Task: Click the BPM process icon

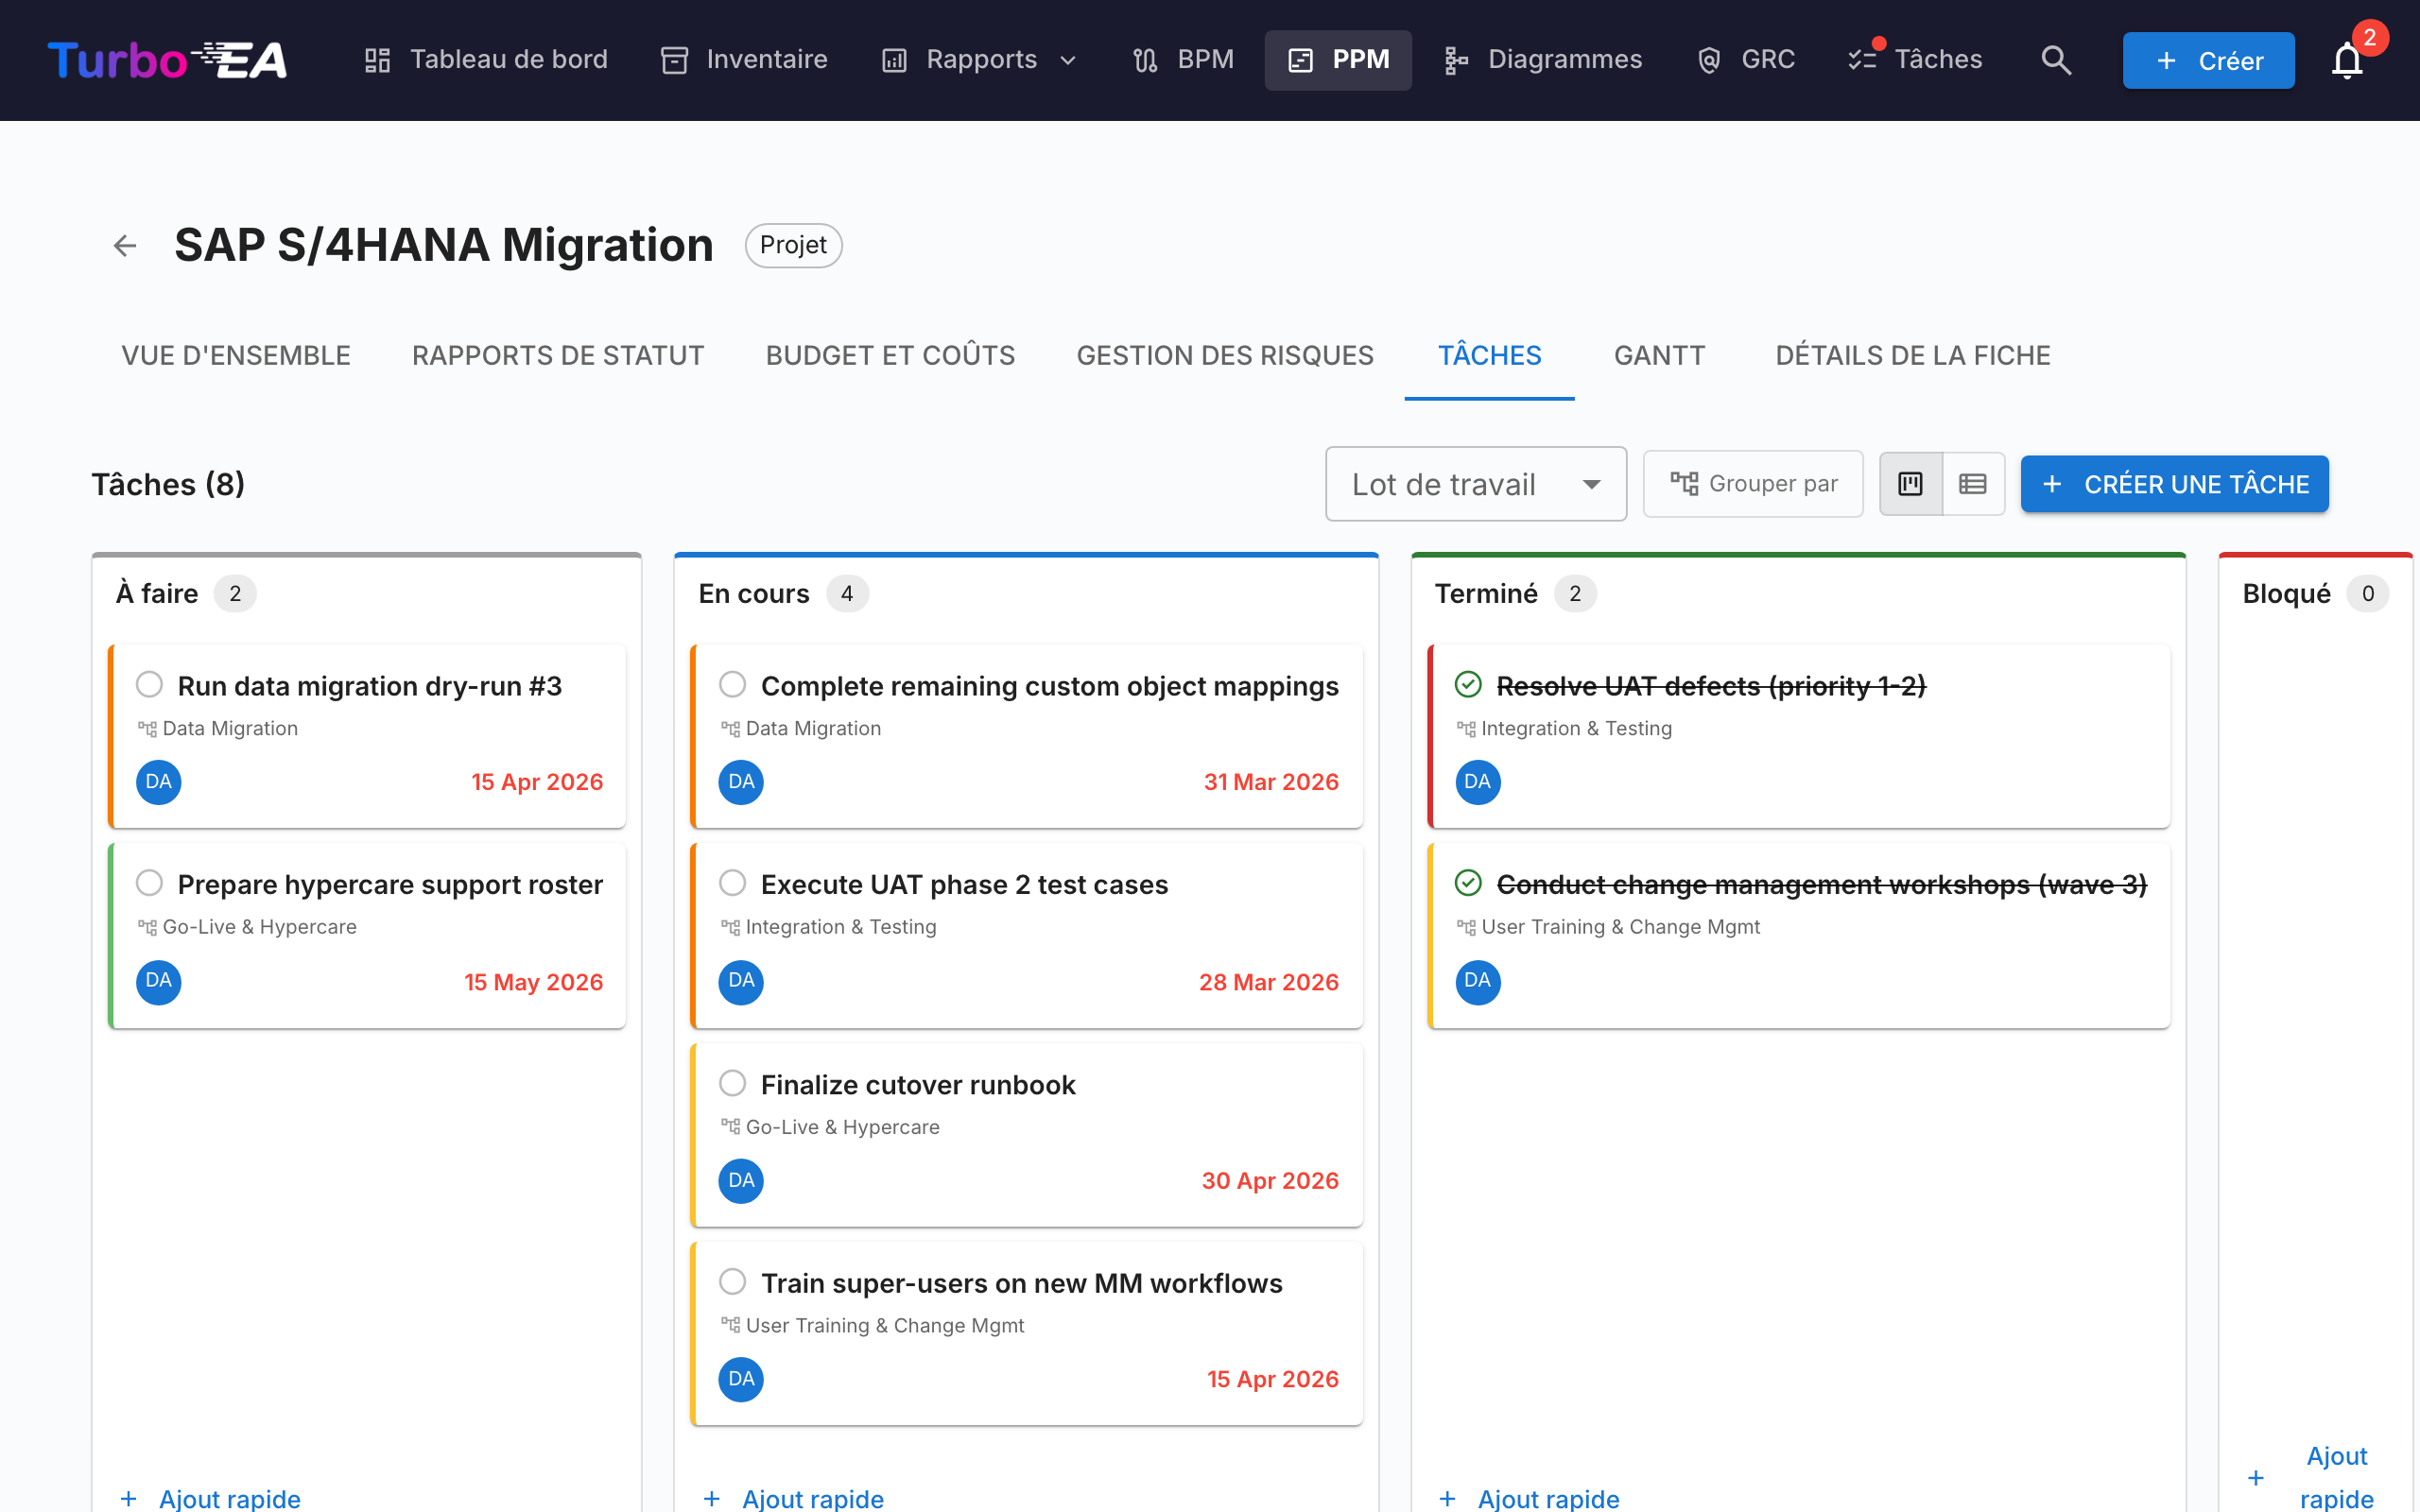Action: pyautogui.click(x=1145, y=60)
